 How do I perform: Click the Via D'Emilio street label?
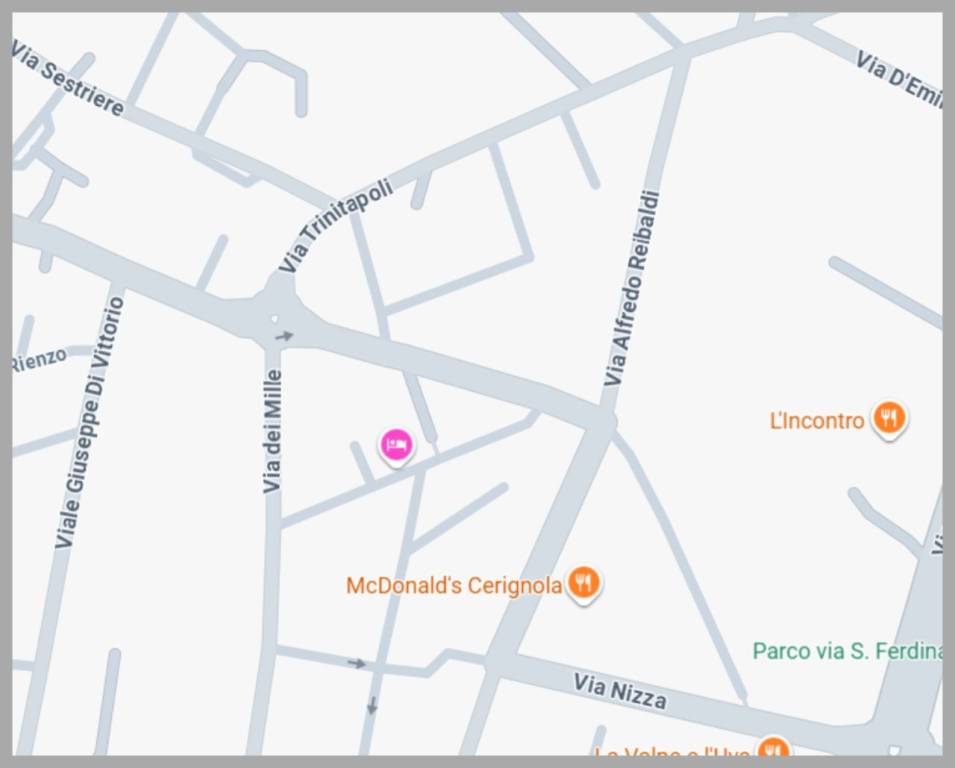coord(898,80)
